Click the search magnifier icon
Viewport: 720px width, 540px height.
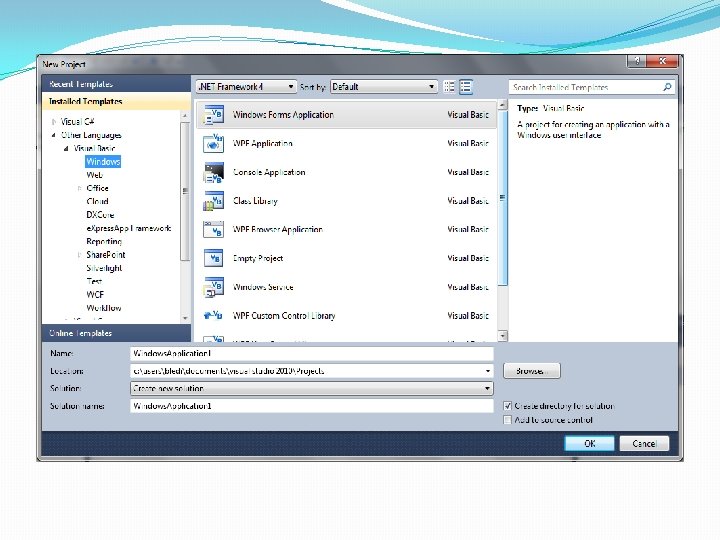pos(667,87)
